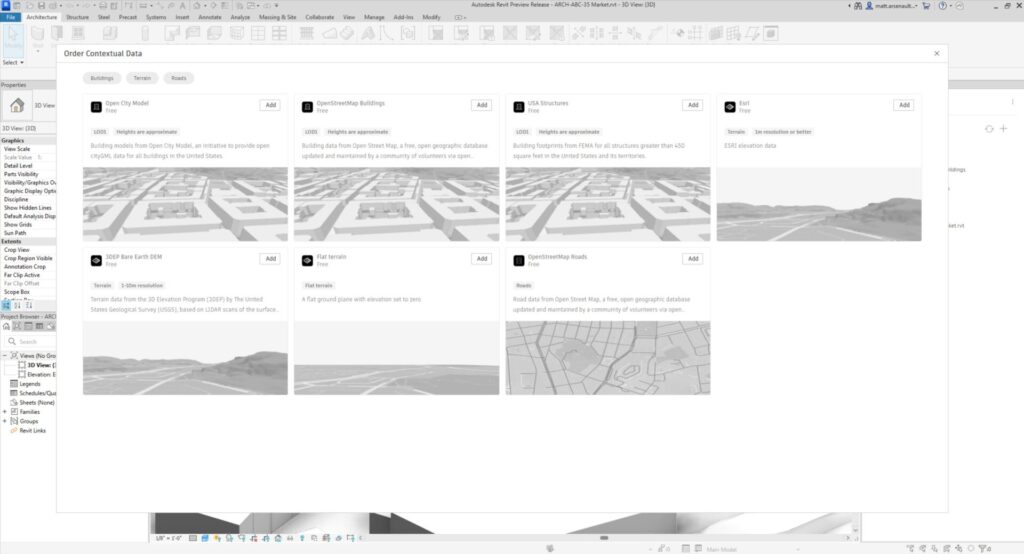Click the Esri provider logo icon
This screenshot has width=1024, height=554.
tap(730, 106)
